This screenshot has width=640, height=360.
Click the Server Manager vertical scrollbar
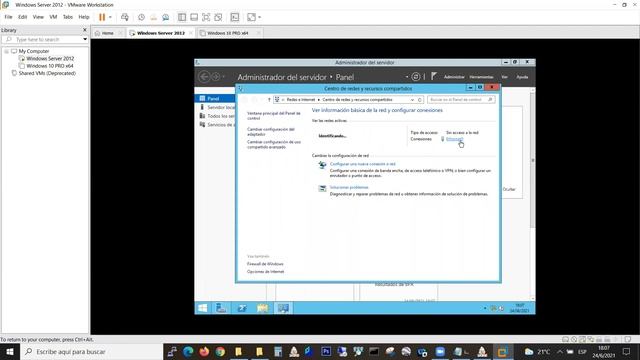pos(532,161)
